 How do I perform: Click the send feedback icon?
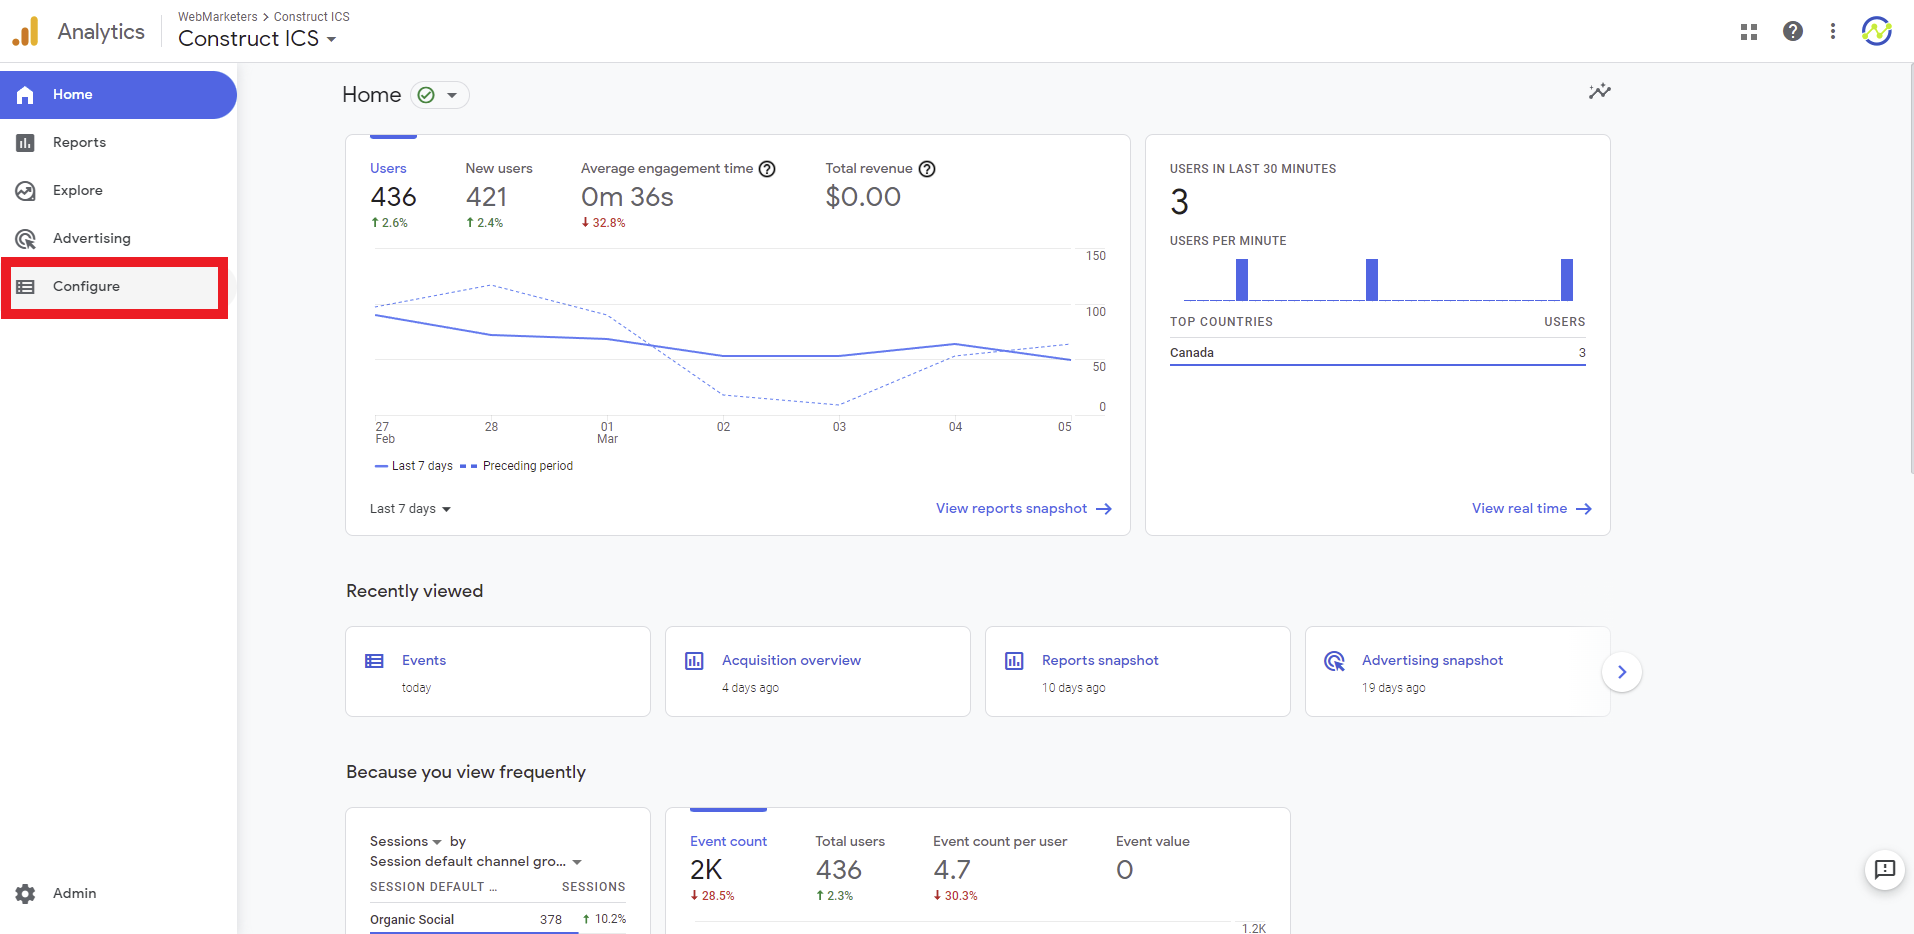coord(1884,869)
